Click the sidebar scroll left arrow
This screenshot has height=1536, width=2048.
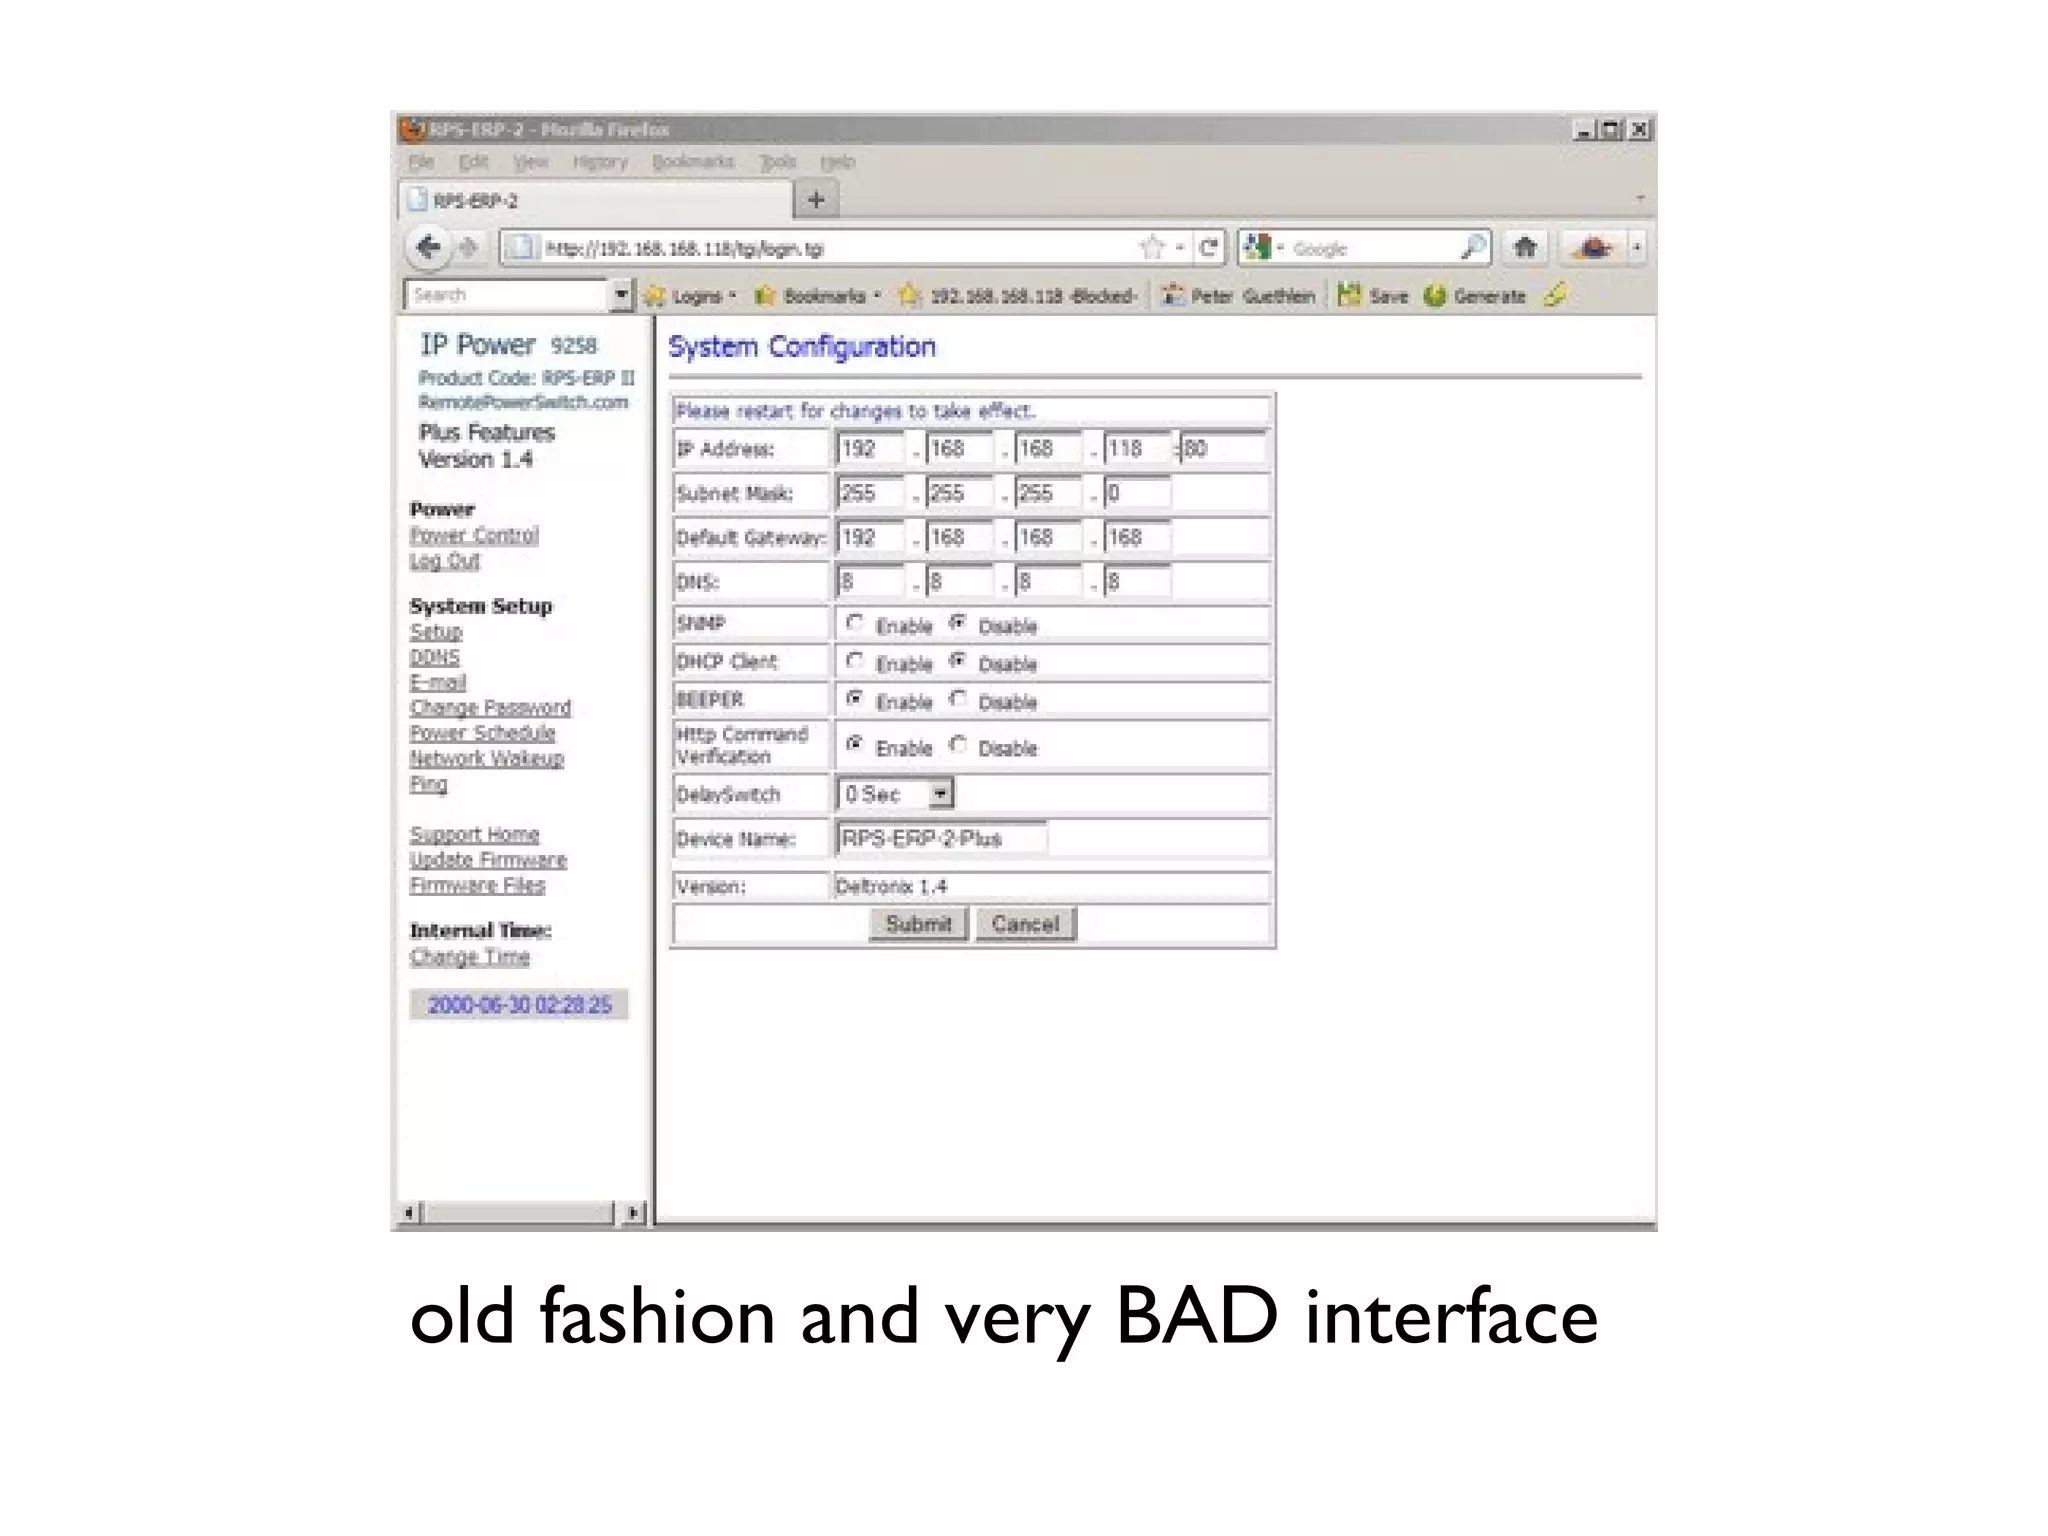coord(408,1213)
